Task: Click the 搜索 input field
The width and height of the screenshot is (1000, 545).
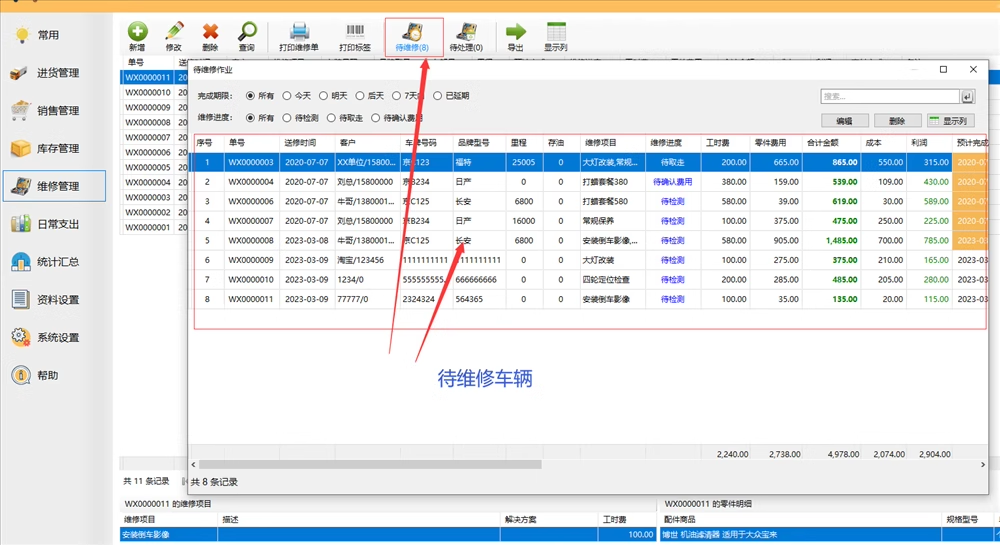Action: pos(890,96)
